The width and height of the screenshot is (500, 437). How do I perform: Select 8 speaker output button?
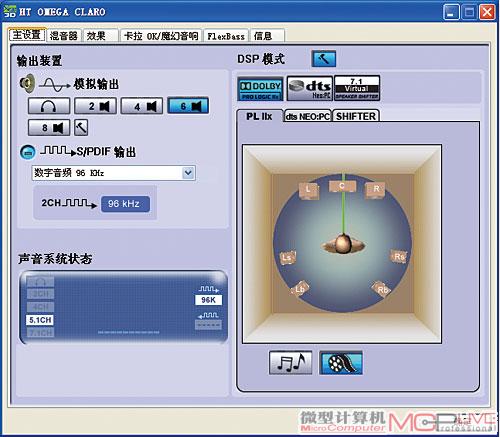49,128
